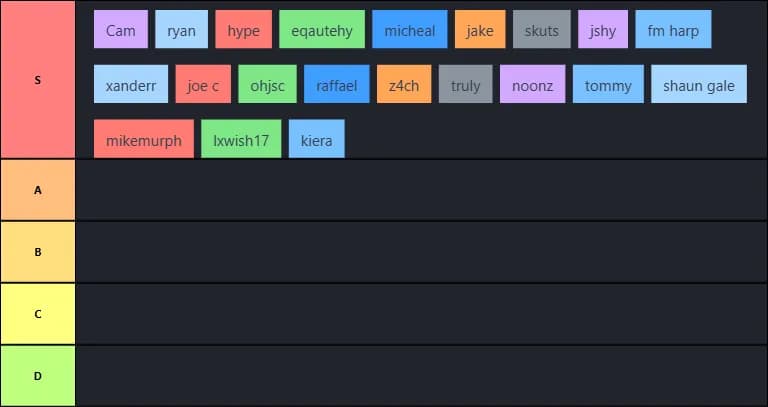Click the shaun gale tile

(x=699, y=85)
